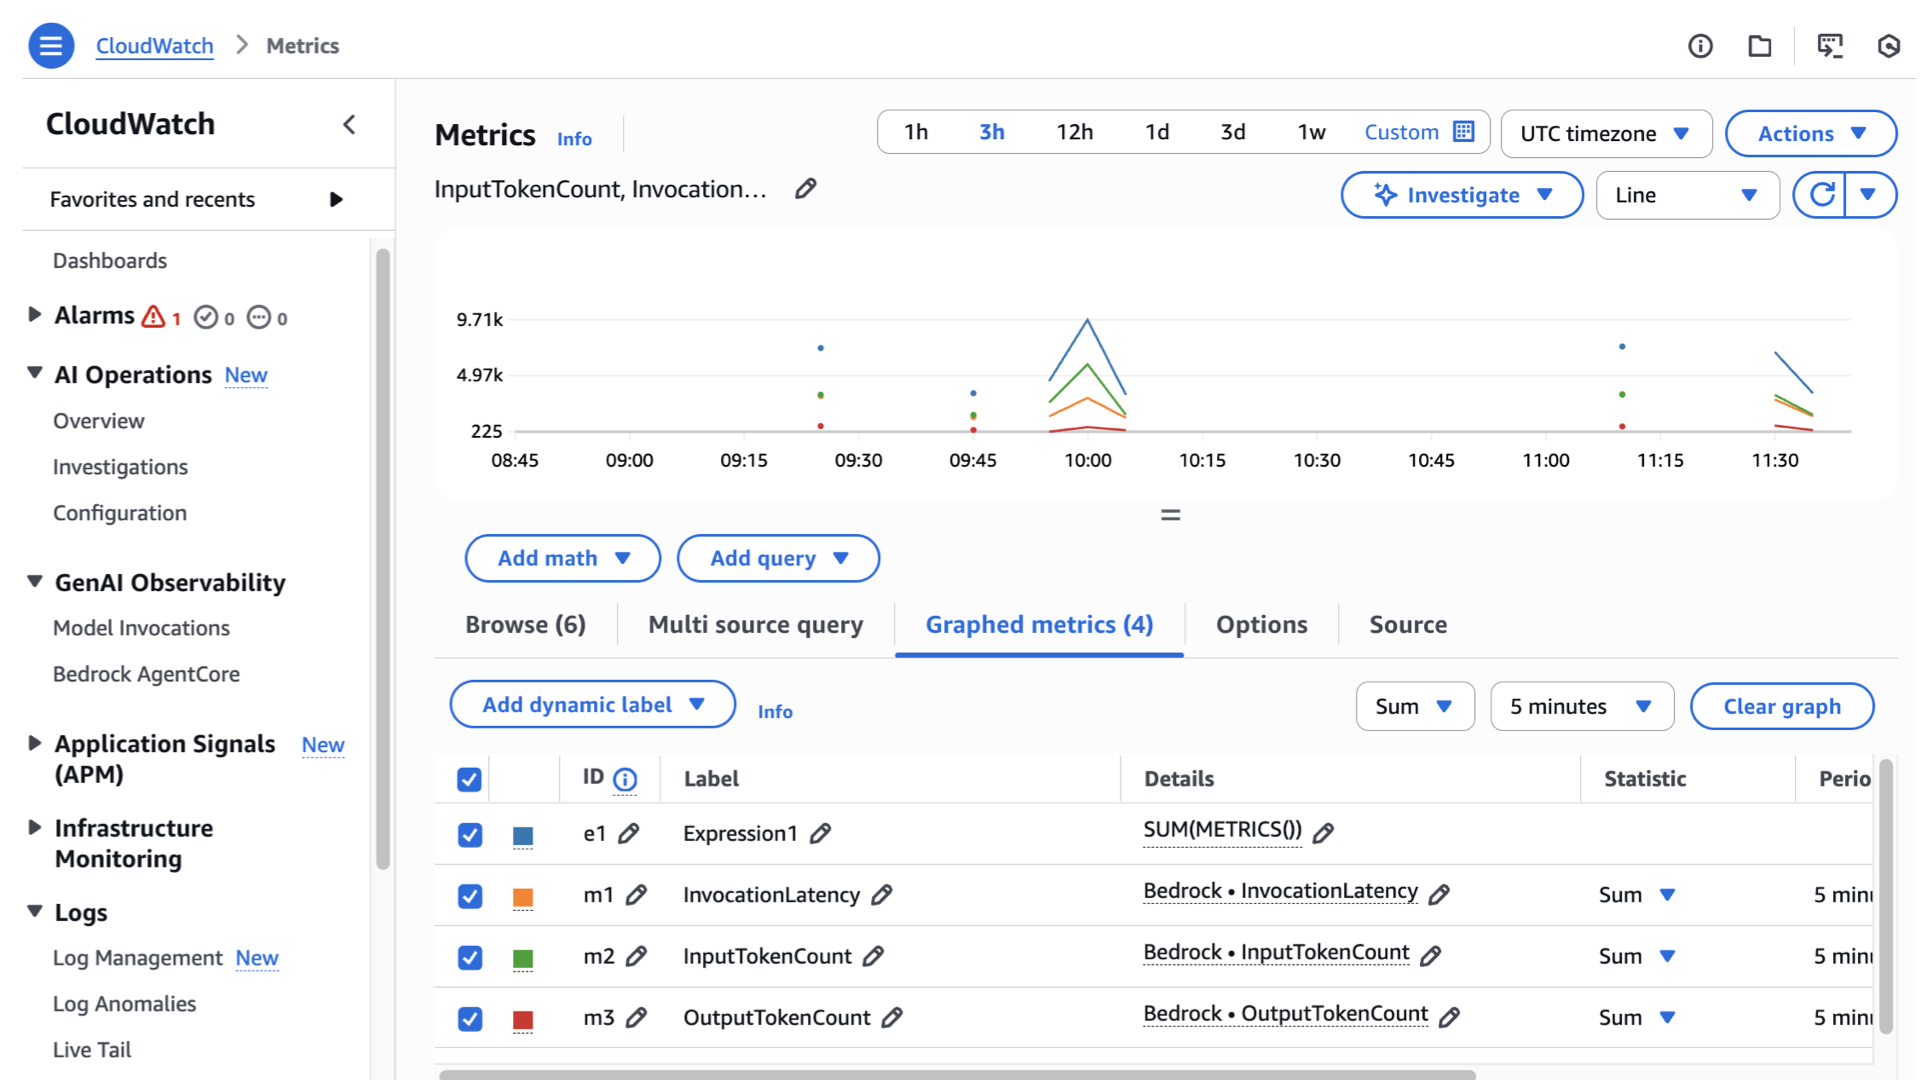Click the Clear graph button
The image size is (1920, 1080).
point(1781,707)
